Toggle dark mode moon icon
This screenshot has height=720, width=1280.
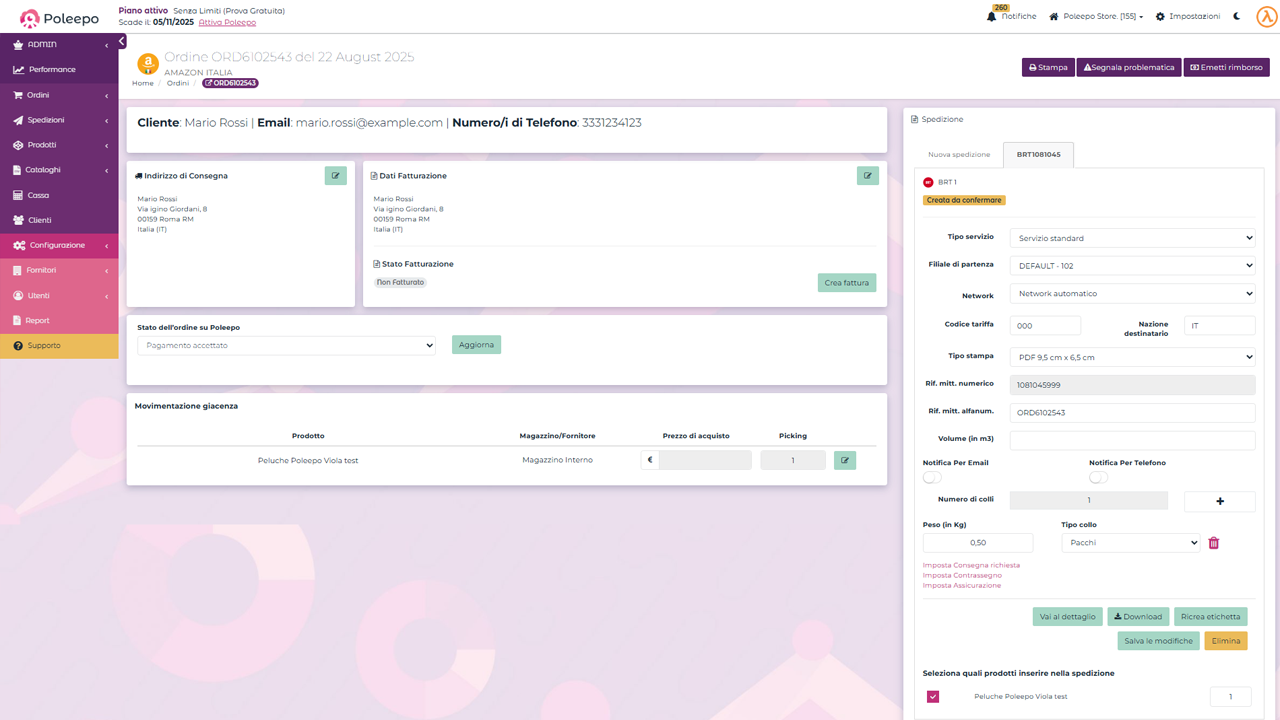coord(1237,17)
